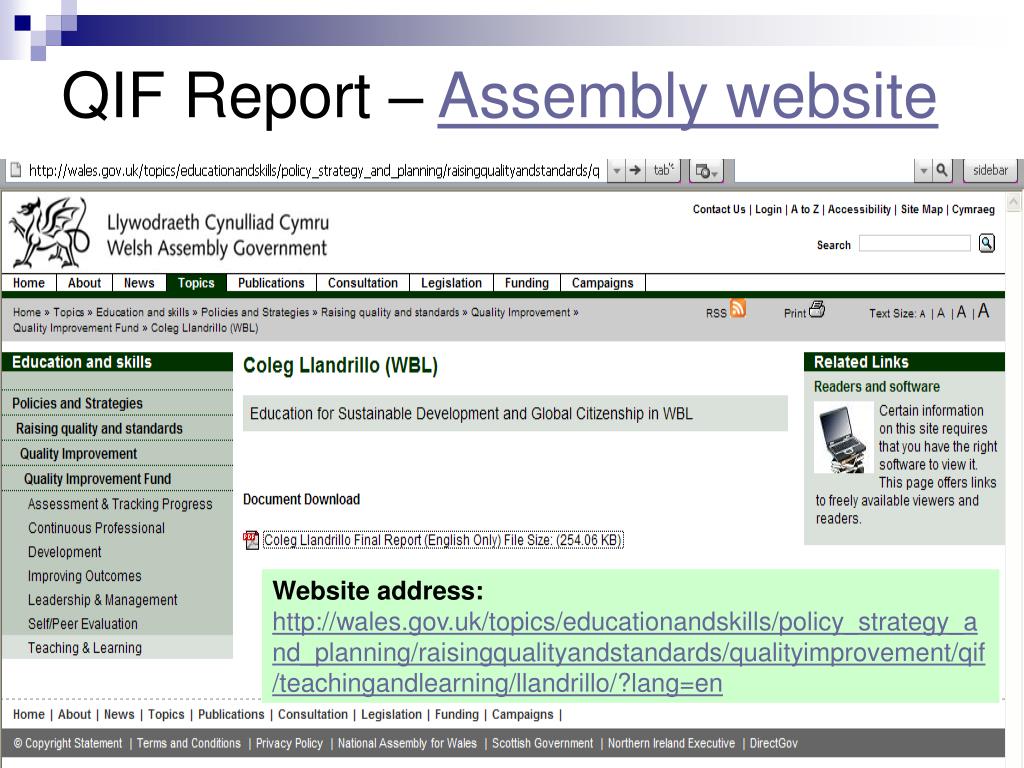Screen dimensions: 1024x768
Task: Open the Contact Us link
Action: click(x=719, y=210)
